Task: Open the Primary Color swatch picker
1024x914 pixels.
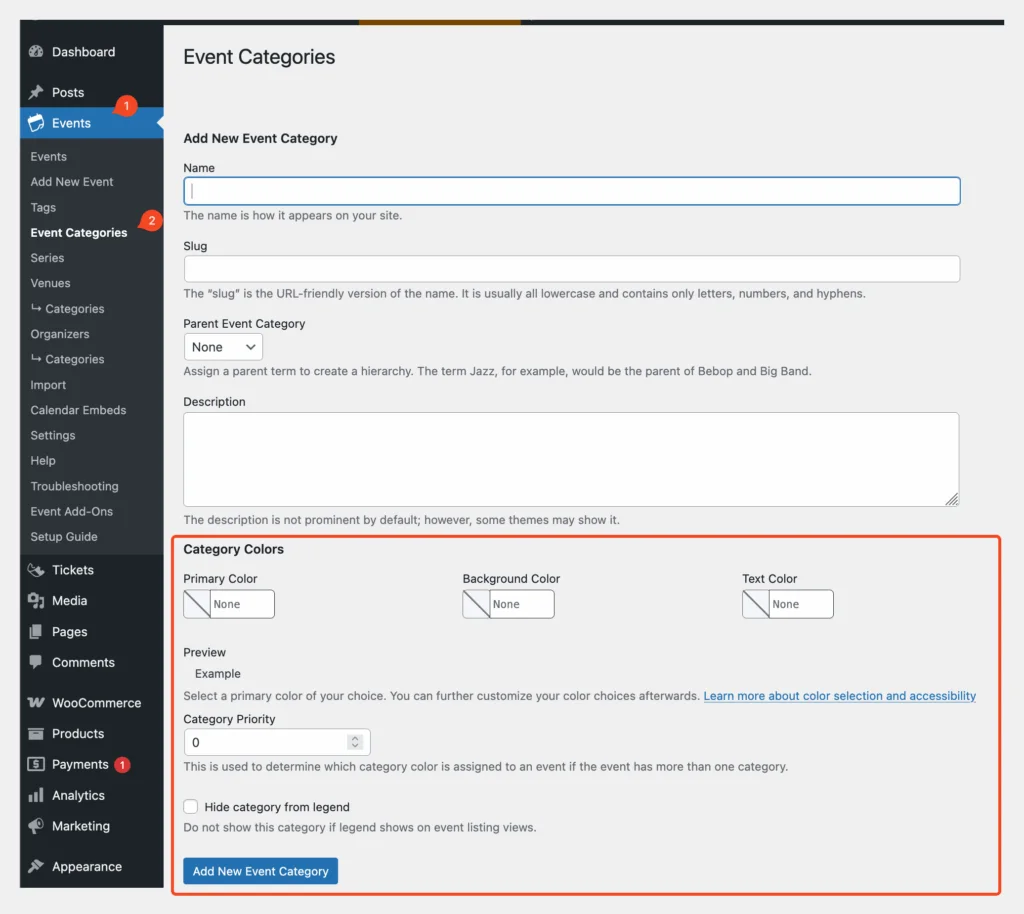Action: click(x=197, y=604)
